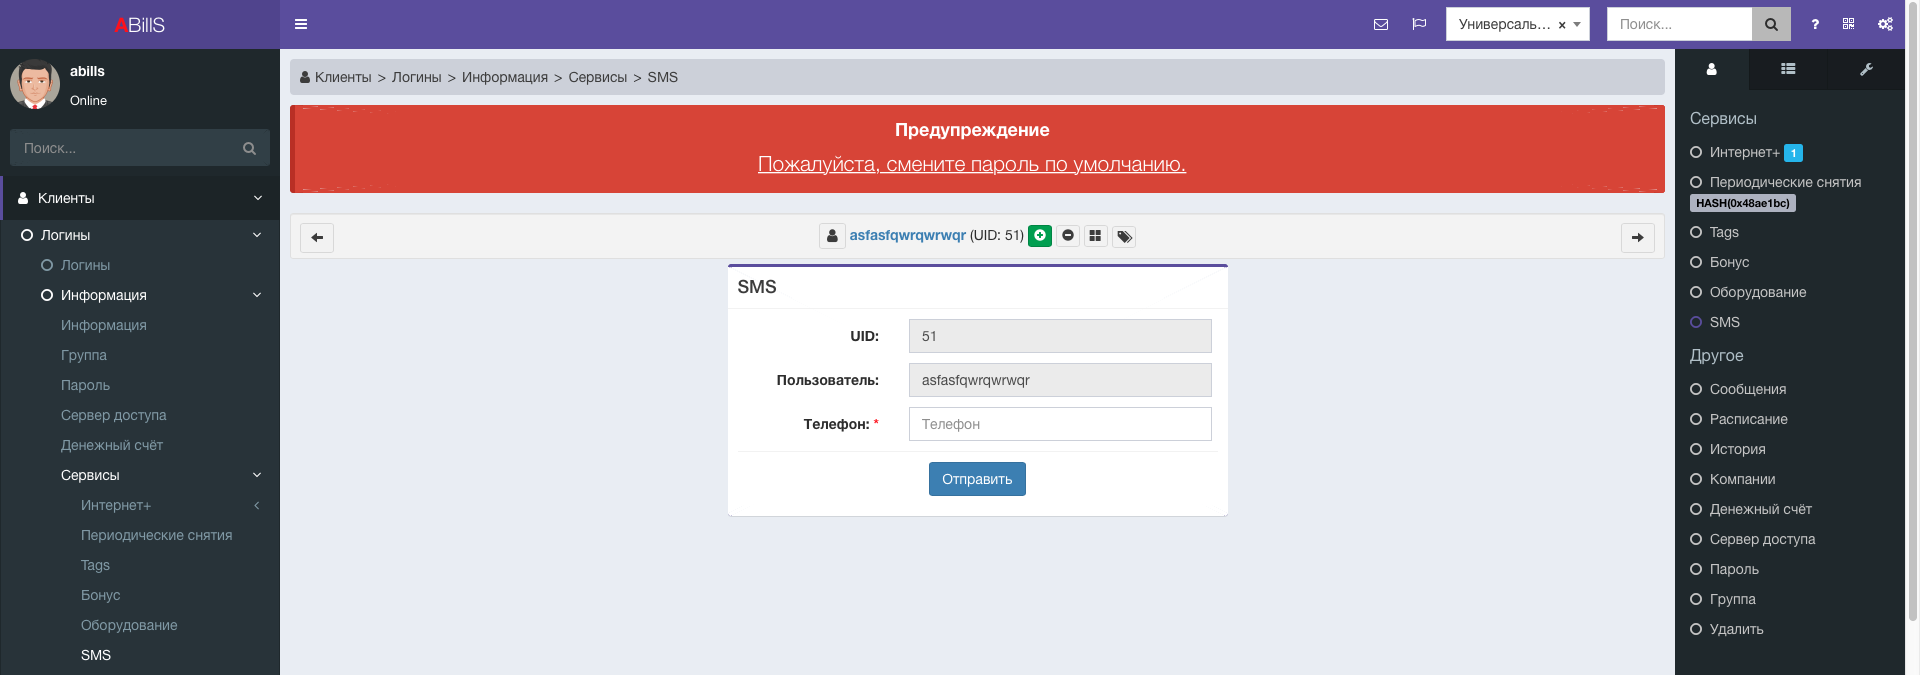Switch to the wrench tab in right panel
The width and height of the screenshot is (1920, 675).
1866,69
